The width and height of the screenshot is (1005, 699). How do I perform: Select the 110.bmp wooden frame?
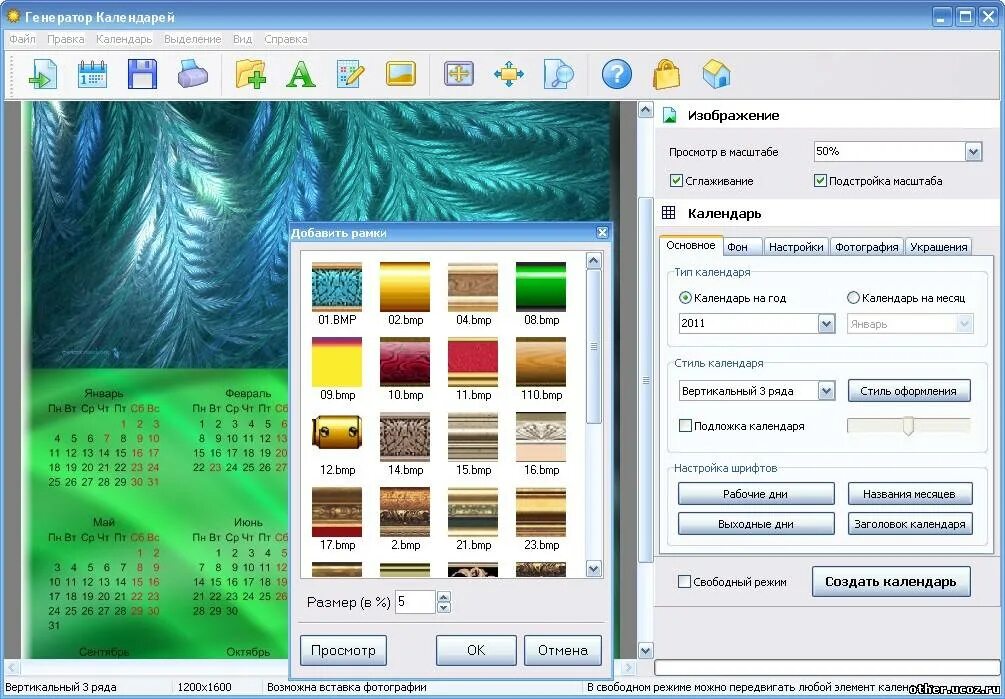coord(541,362)
